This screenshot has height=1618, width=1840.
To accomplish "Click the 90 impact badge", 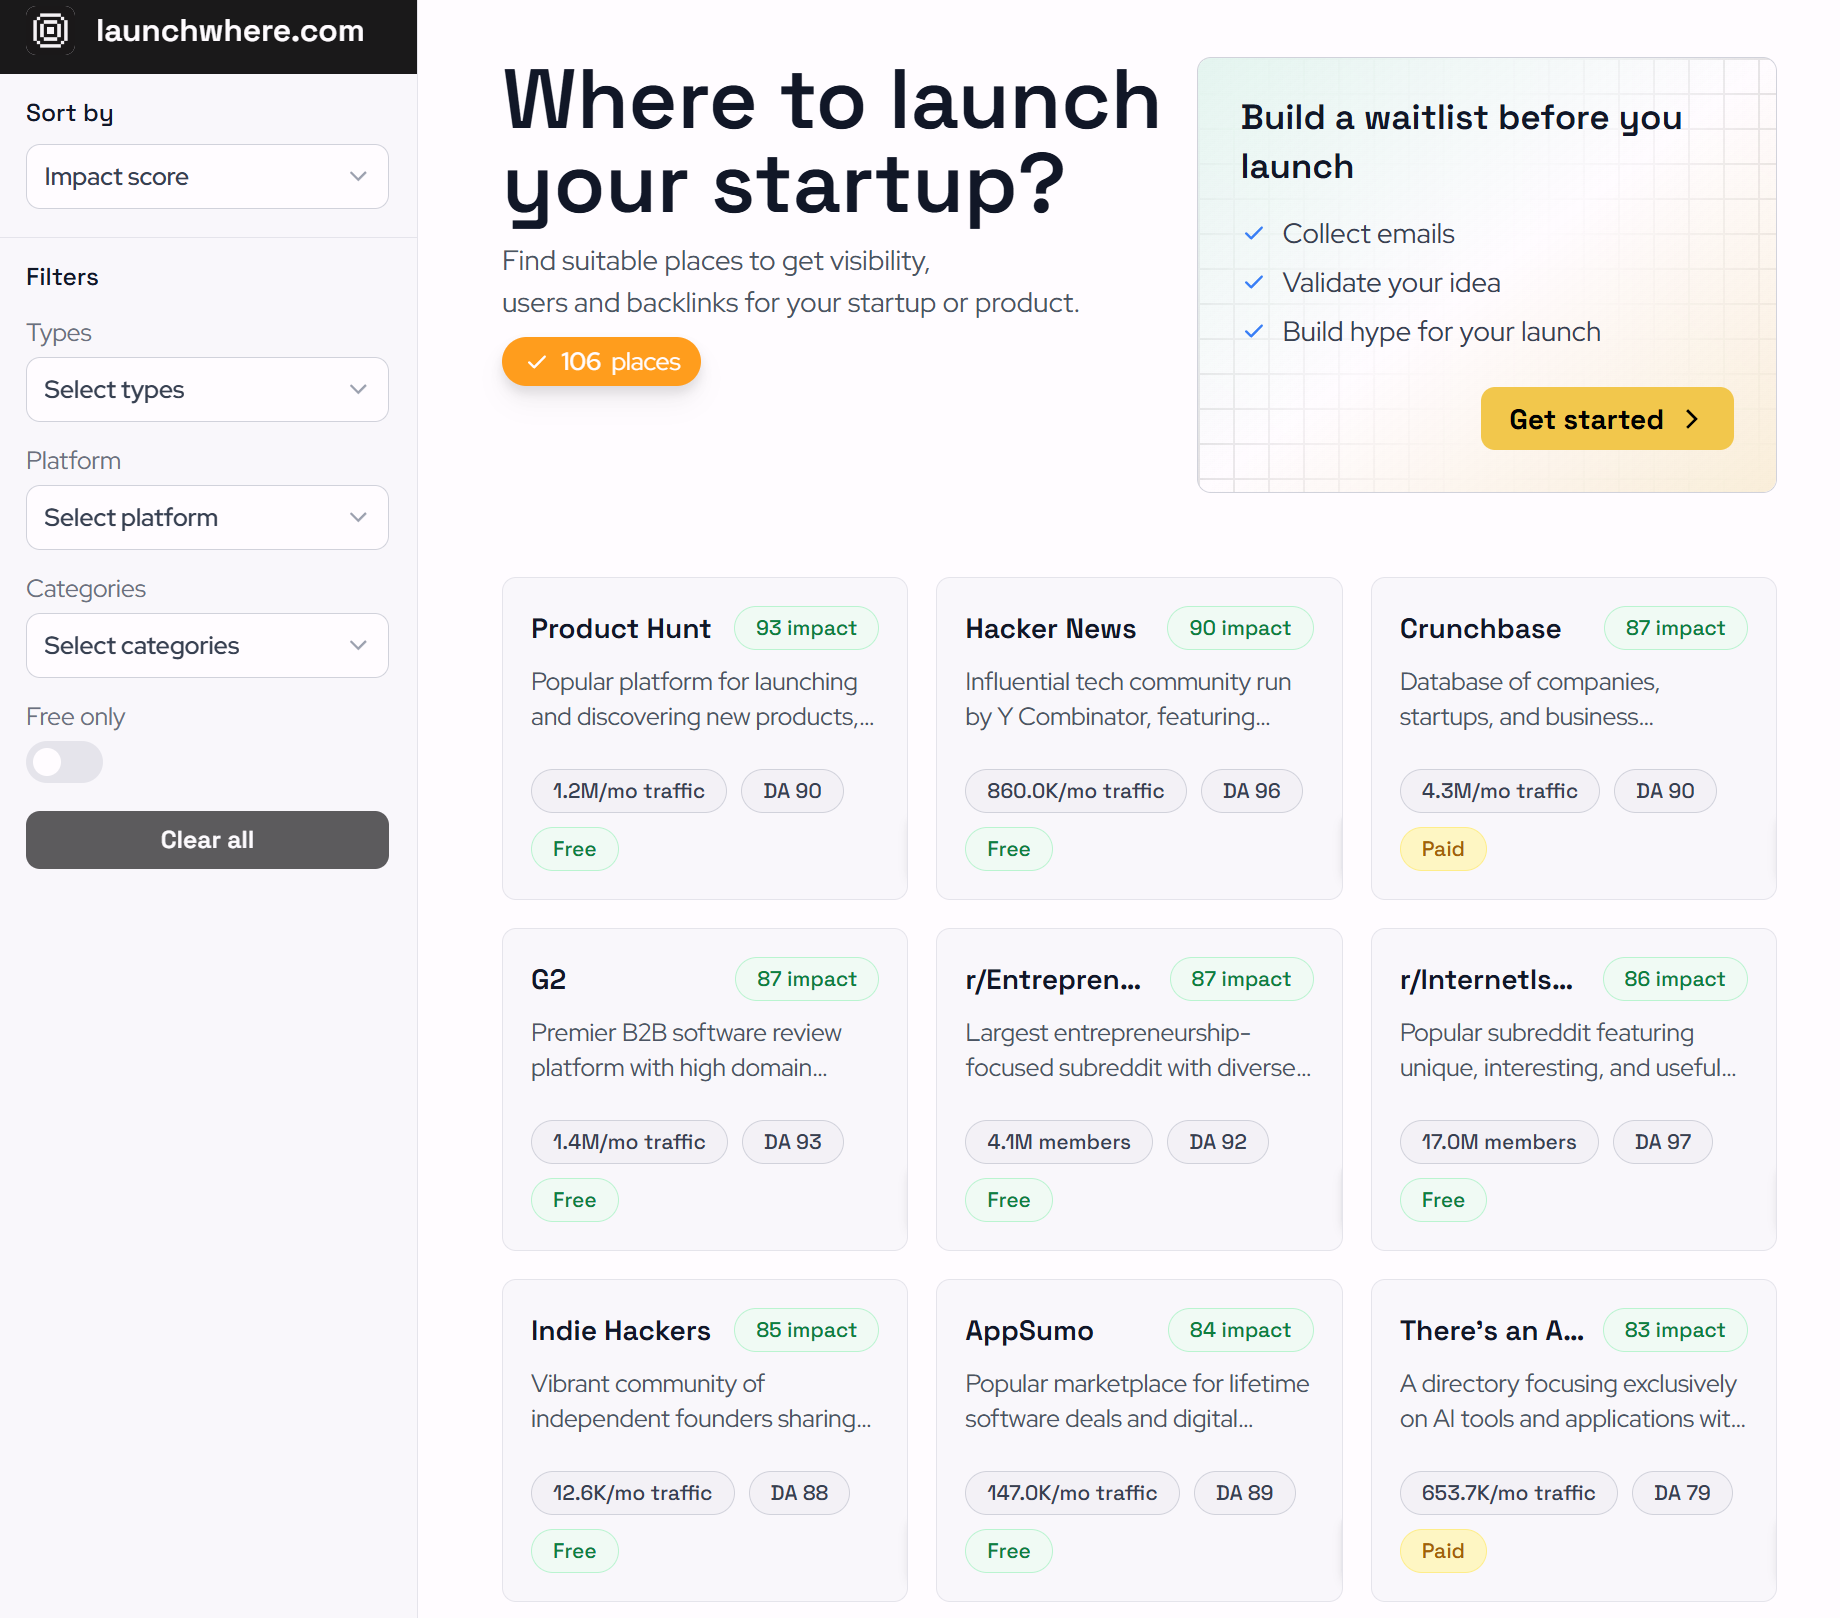I will (x=1240, y=628).
